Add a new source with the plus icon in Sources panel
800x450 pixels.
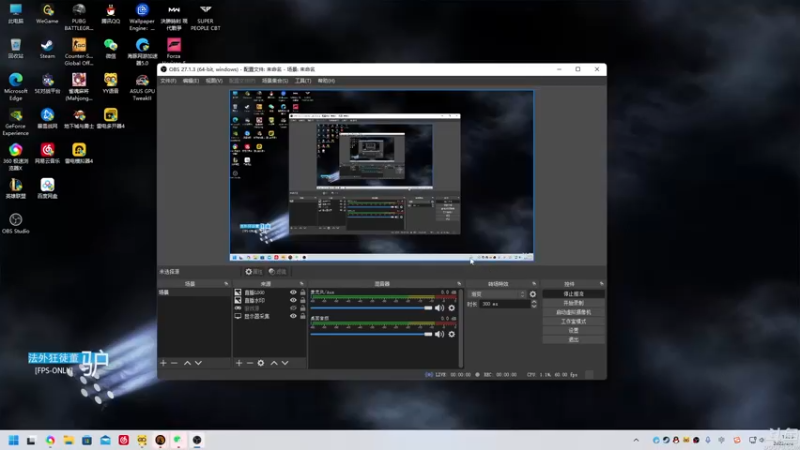click(239, 363)
